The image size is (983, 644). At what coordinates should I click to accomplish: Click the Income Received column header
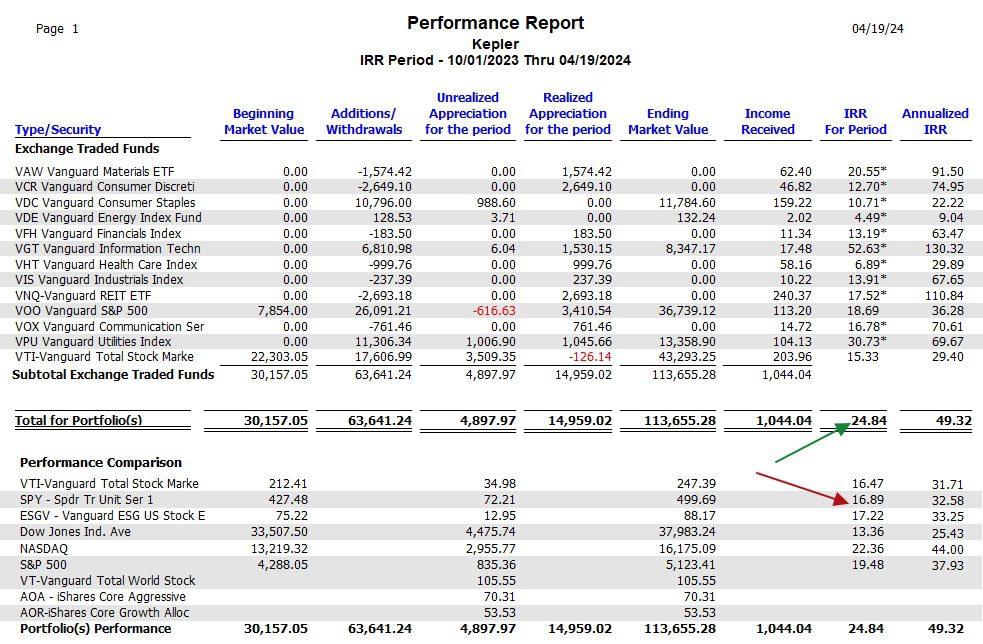click(767, 122)
